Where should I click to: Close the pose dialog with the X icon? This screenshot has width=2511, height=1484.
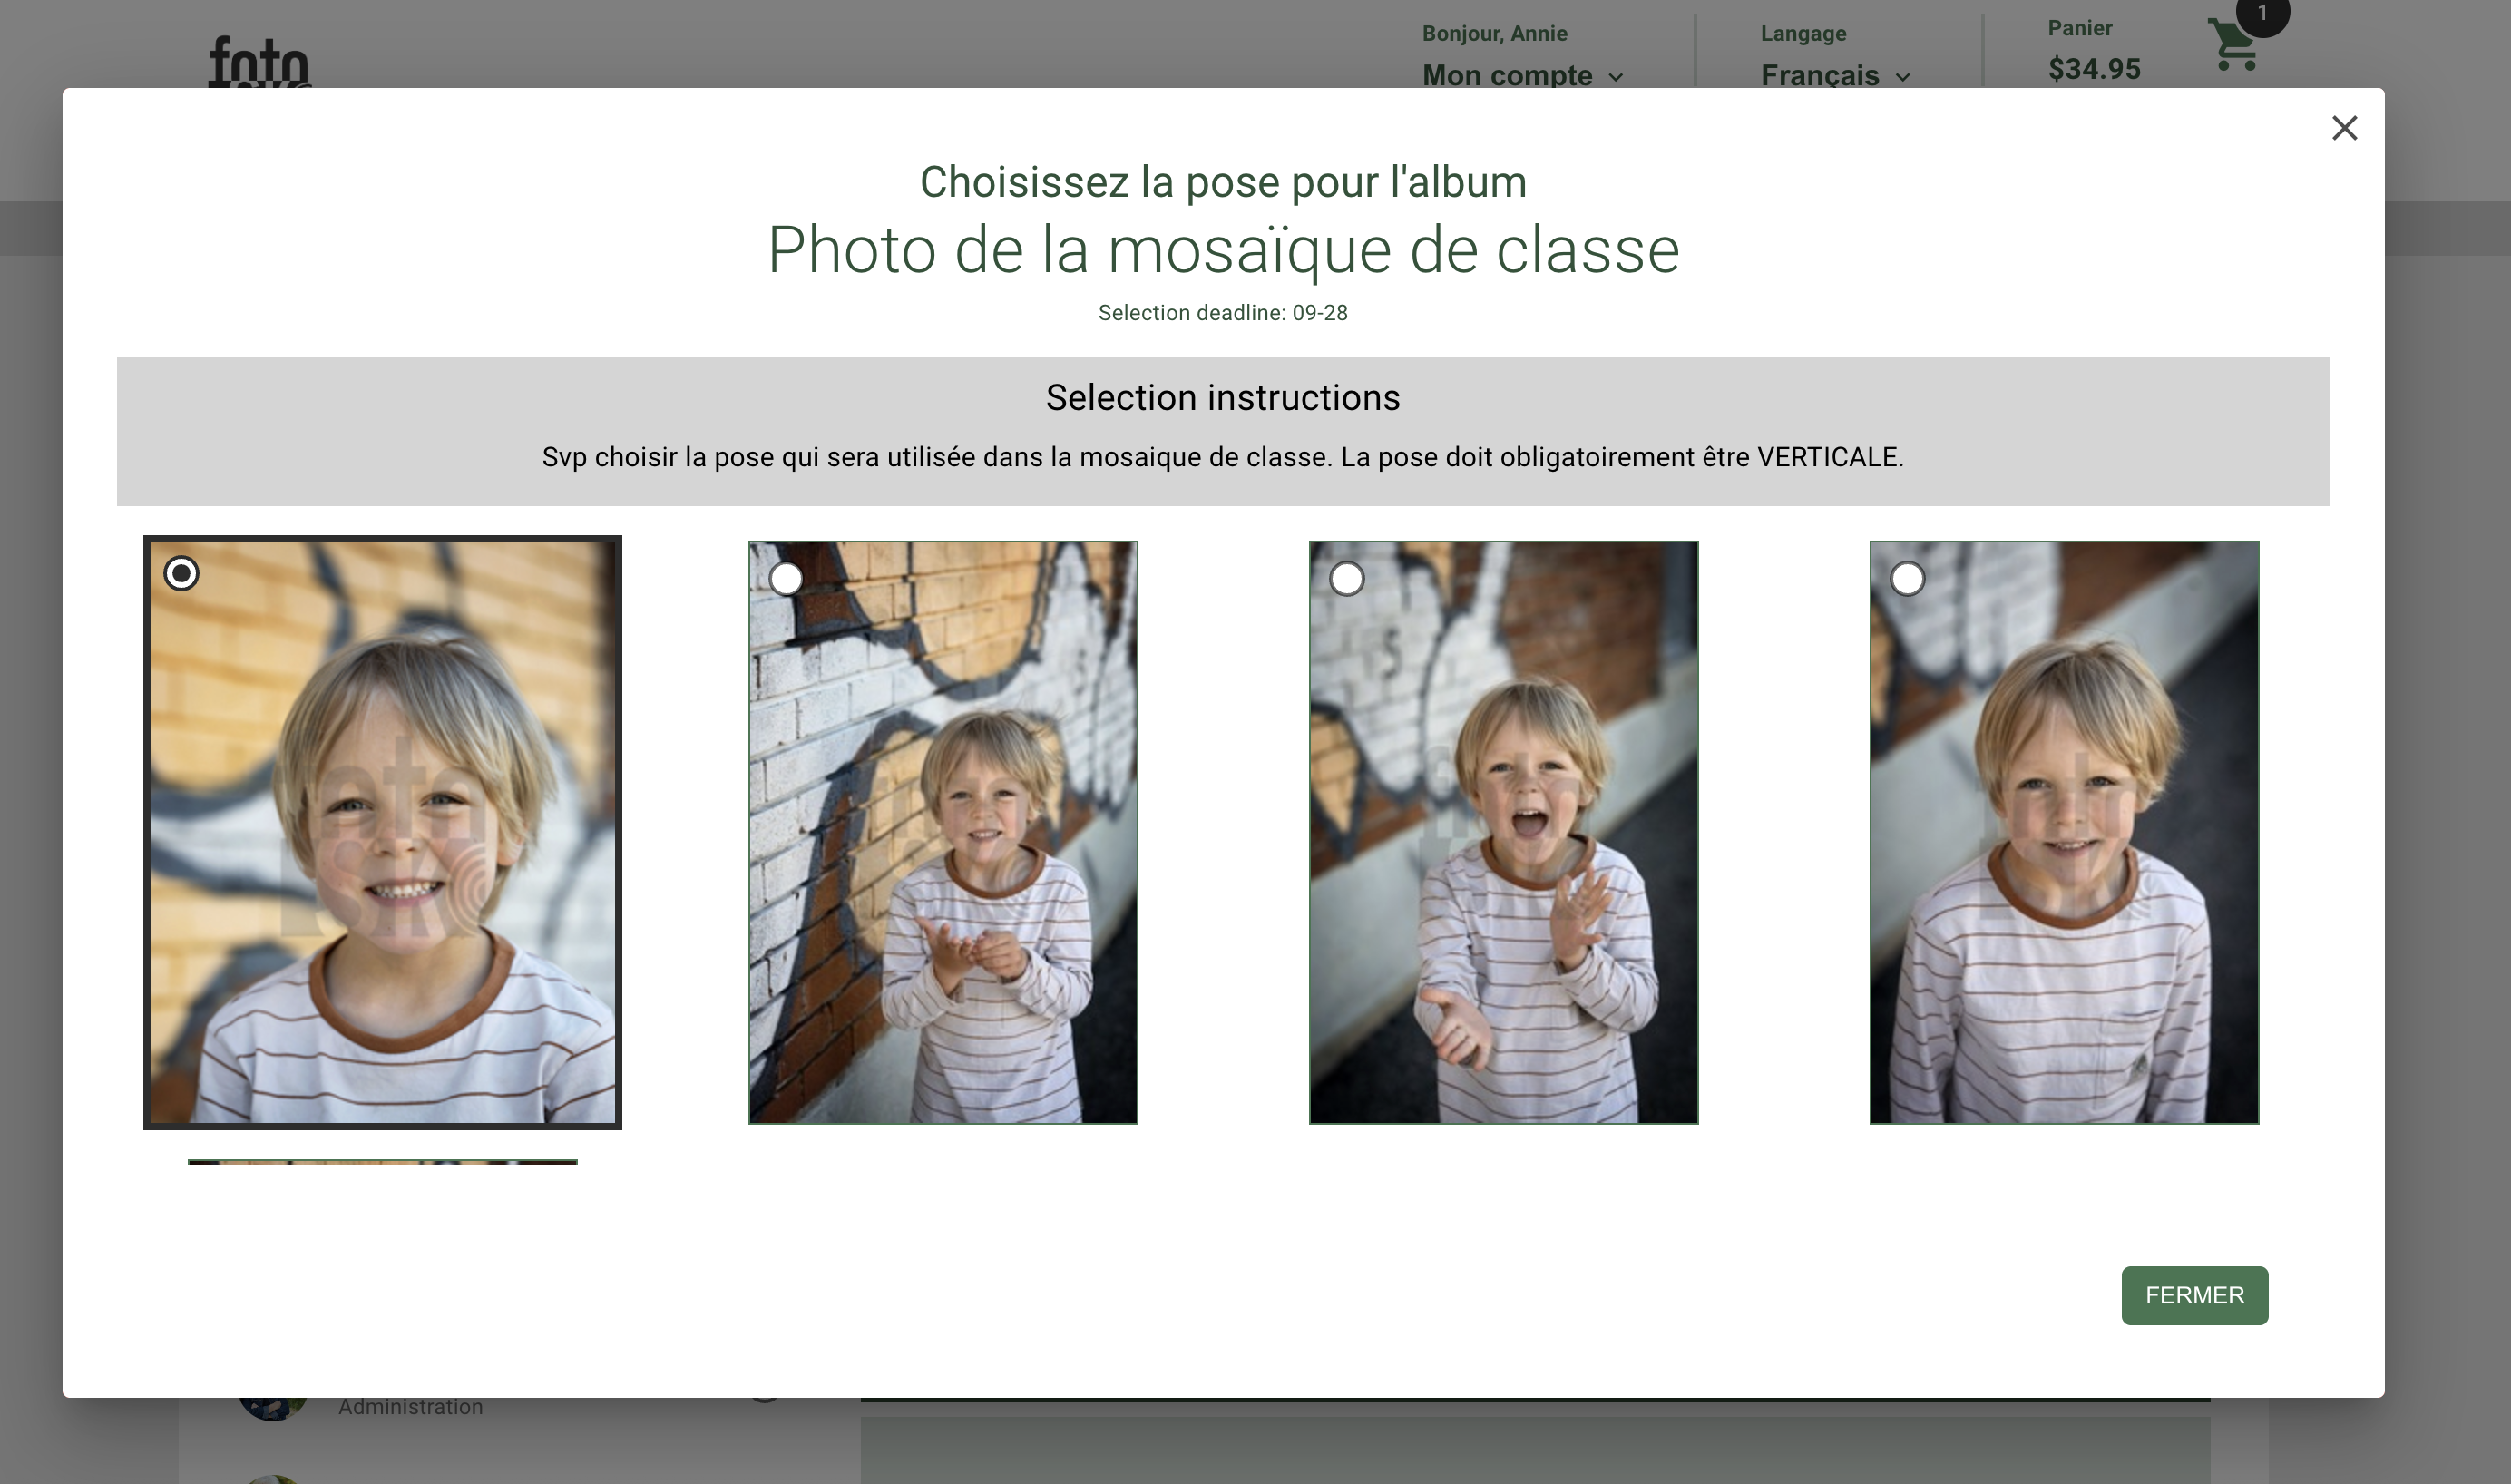[2344, 128]
